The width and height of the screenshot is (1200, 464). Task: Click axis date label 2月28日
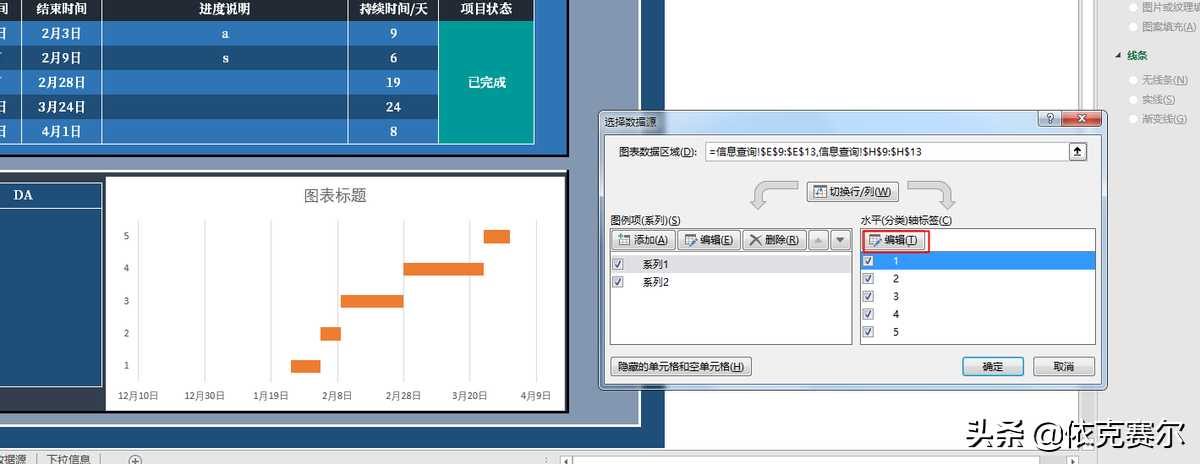click(x=405, y=396)
